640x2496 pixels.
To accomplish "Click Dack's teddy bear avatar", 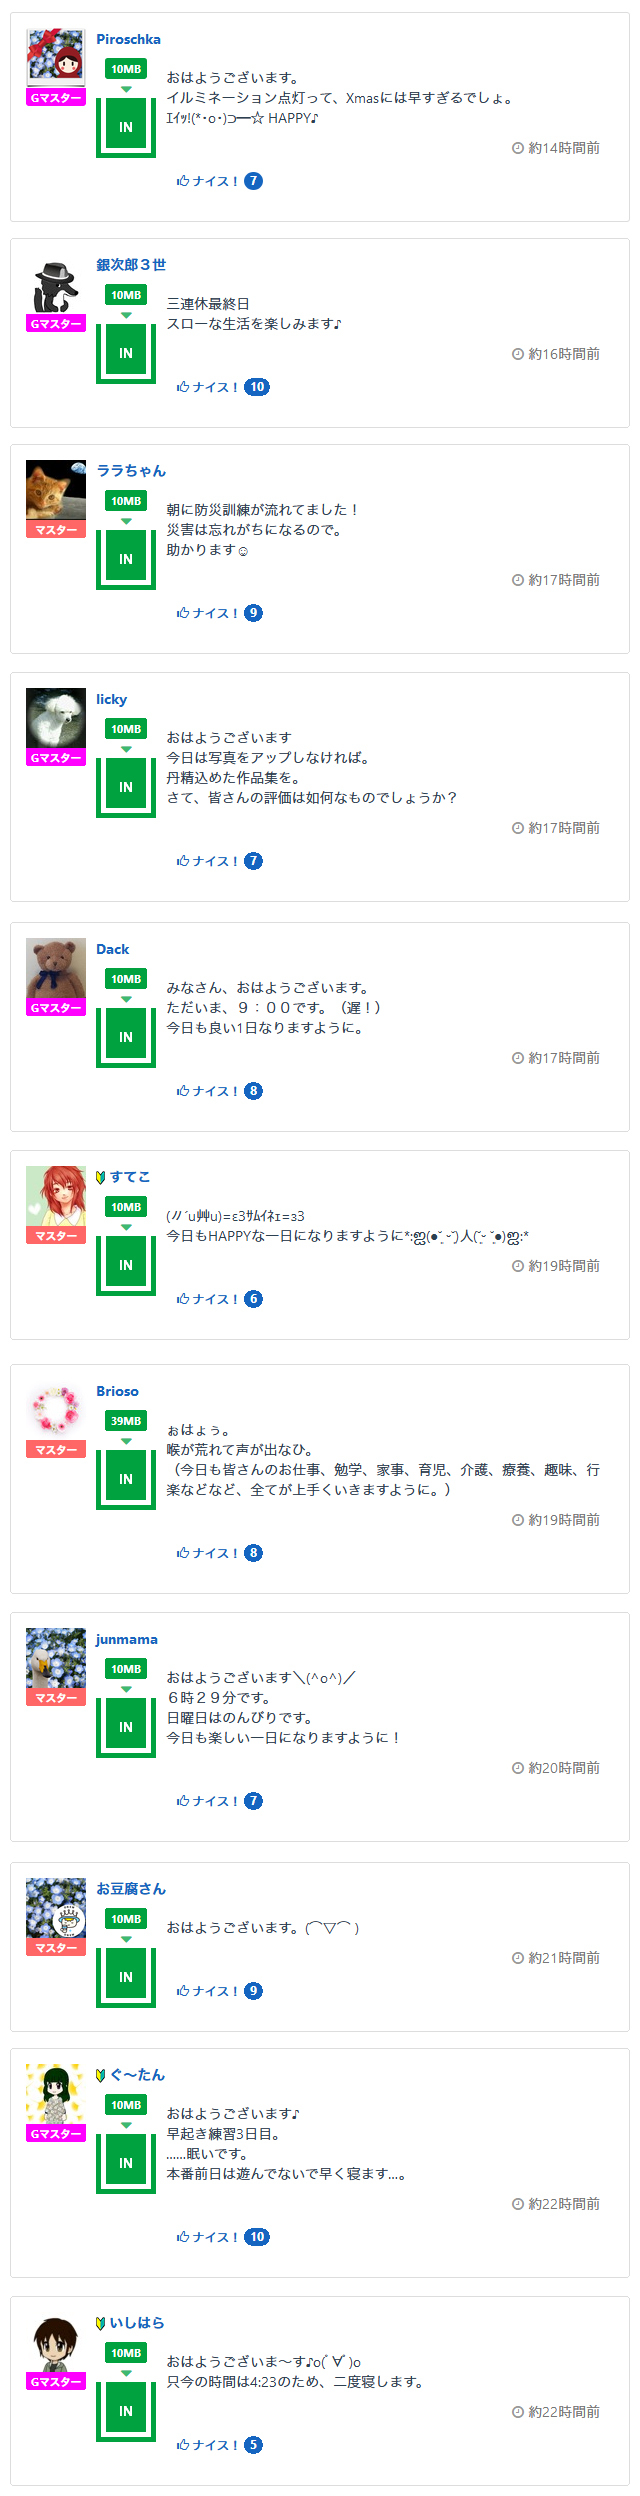I will pos(56,968).
